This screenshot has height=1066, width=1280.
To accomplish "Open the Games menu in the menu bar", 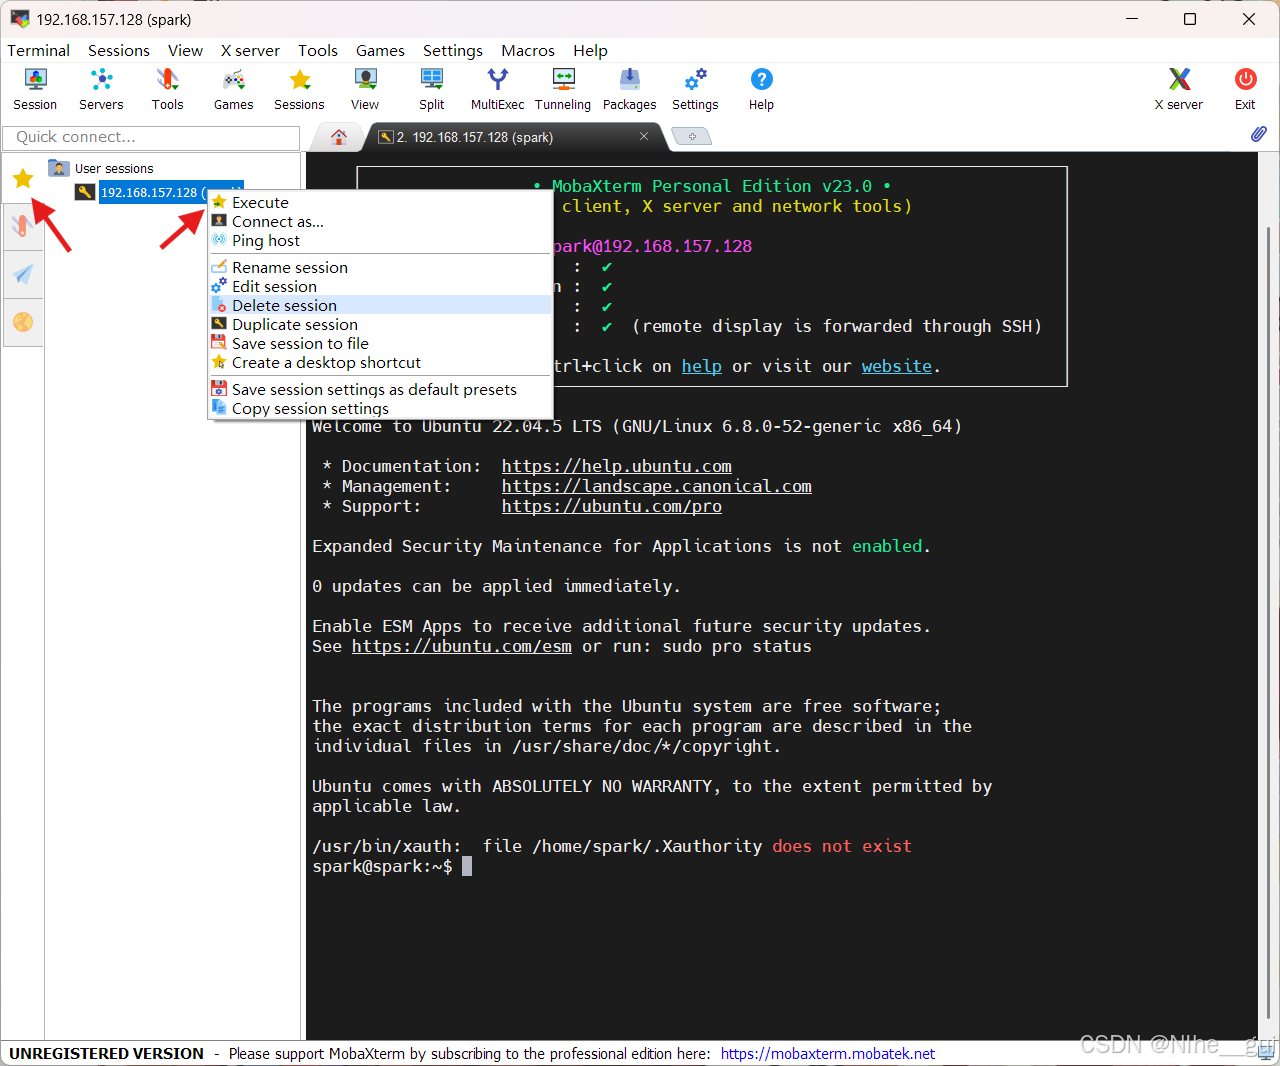I will [380, 50].
